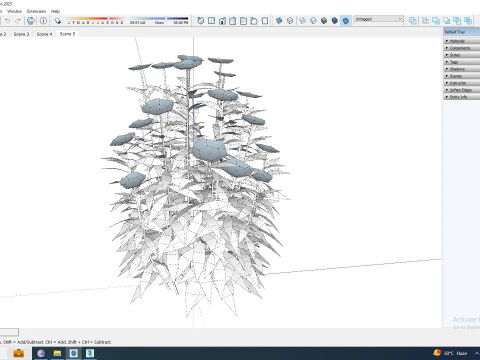Select Wireframe face style
Screen dimensions: 480x360
302,21
